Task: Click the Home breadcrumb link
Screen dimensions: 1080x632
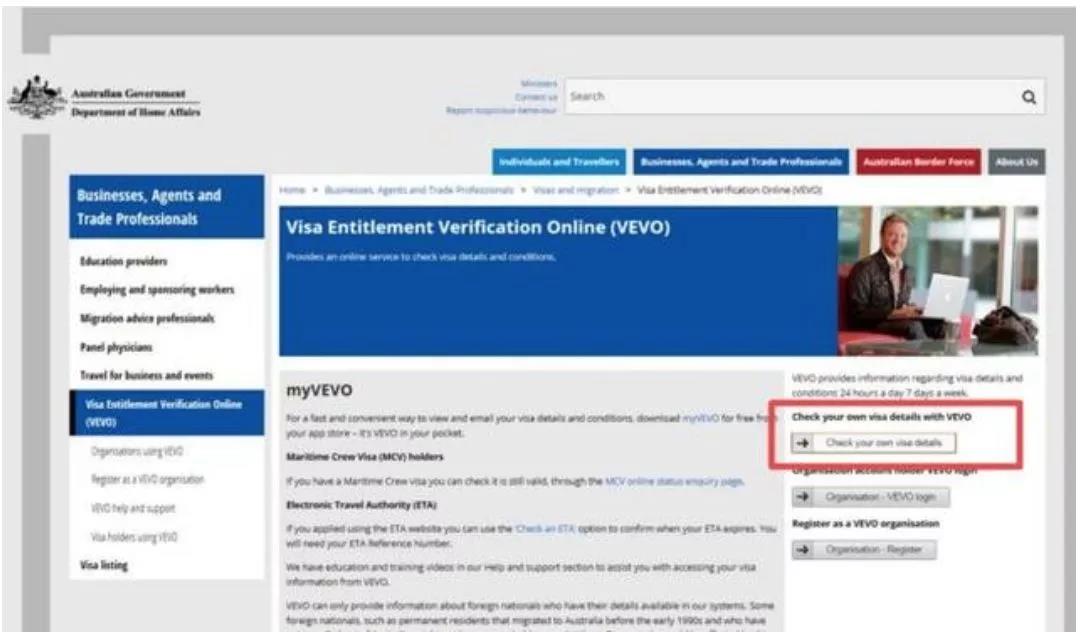Action: pyautogui.click(x=291, y=187)
